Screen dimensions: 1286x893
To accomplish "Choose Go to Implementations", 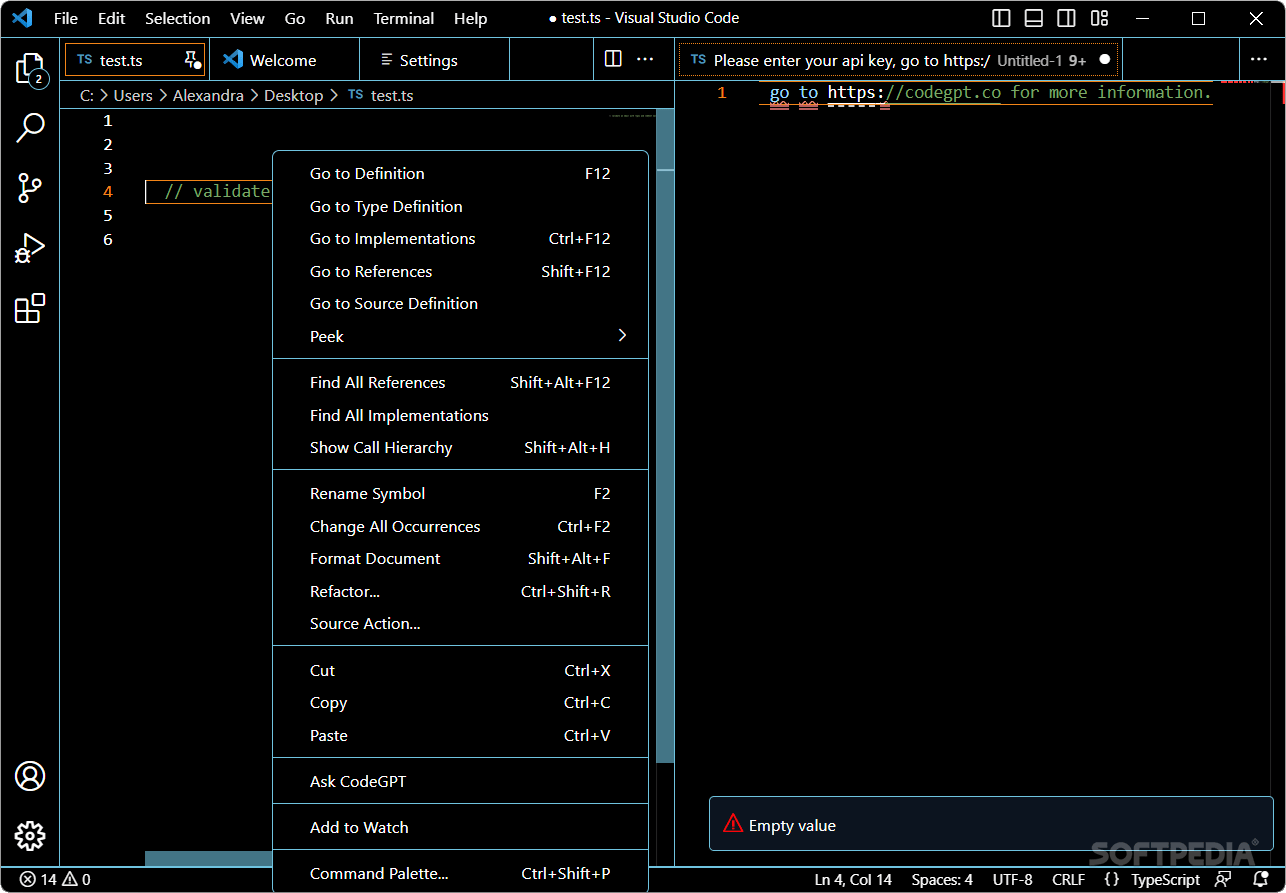I will click(460, 238).
